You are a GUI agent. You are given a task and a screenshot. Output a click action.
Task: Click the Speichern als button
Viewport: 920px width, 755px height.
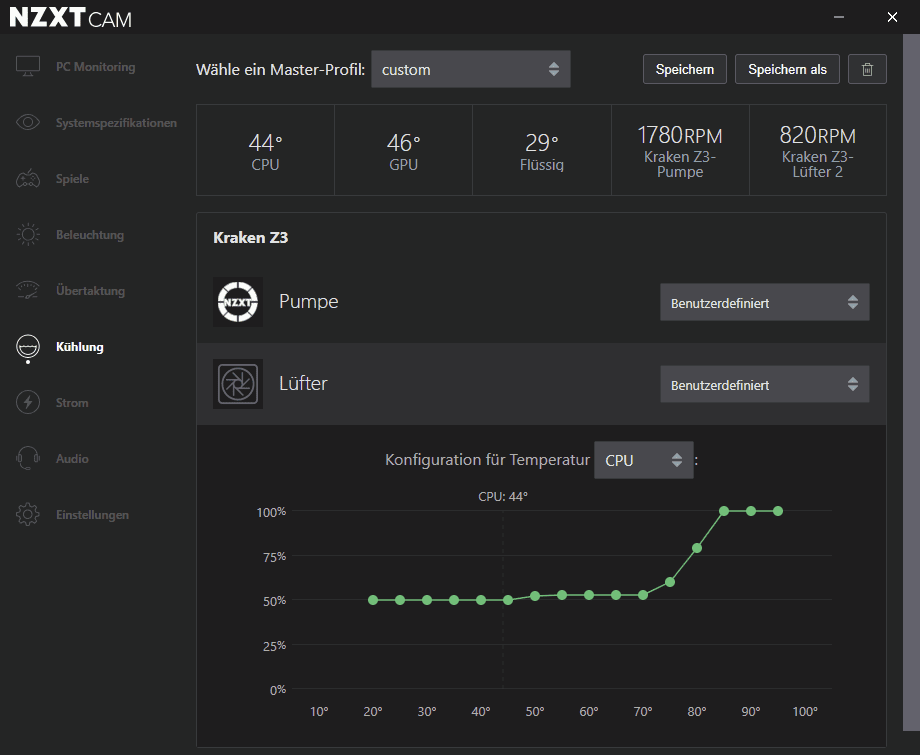pos(787,69)
